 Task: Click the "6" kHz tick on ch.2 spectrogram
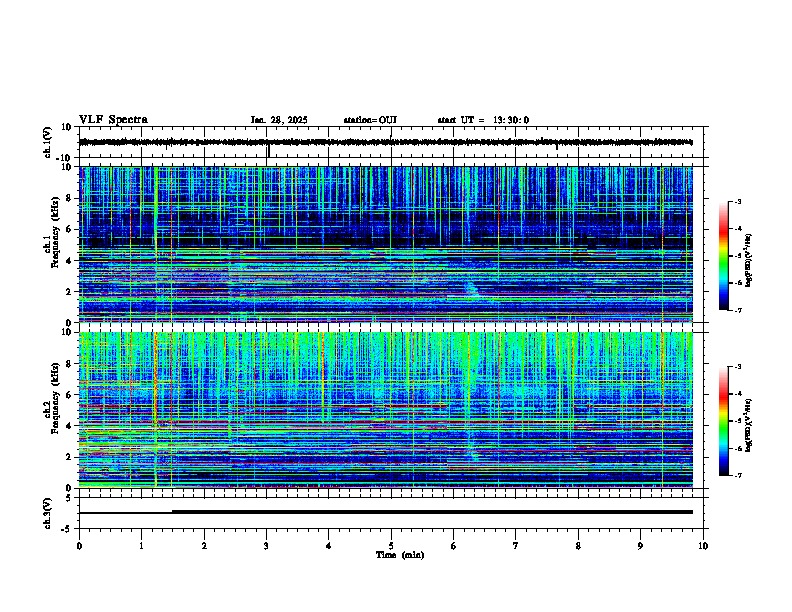pos(69,395)
